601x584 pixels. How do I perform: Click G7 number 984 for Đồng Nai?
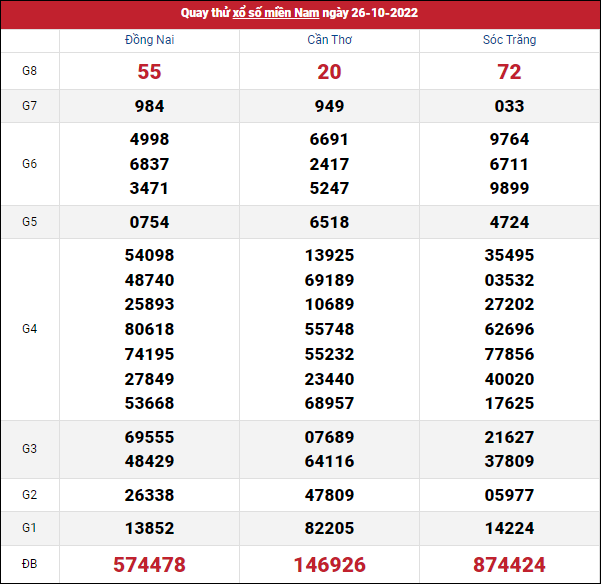pos(149,106)
